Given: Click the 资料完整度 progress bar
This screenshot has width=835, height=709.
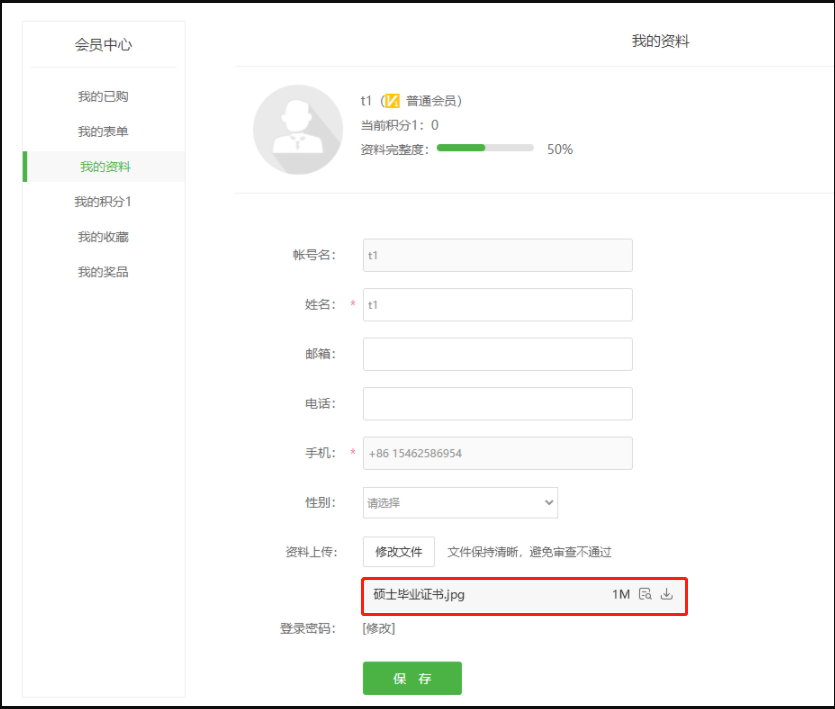Looking at the screenshot, I should pos(485,149).
